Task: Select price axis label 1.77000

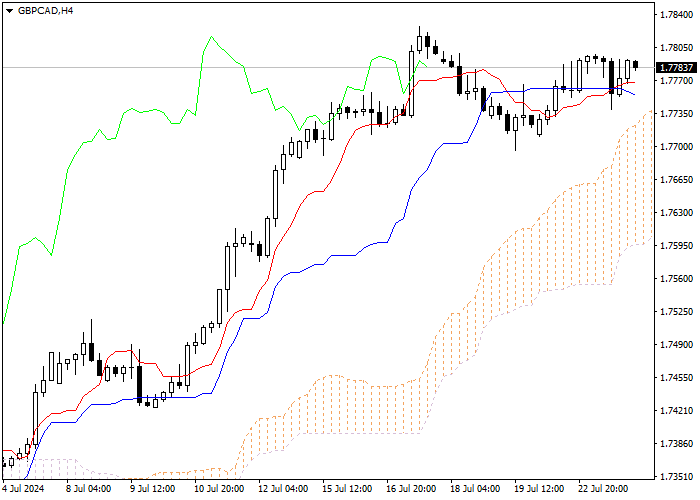Action: pyautogui.click(x=677, y=147)
